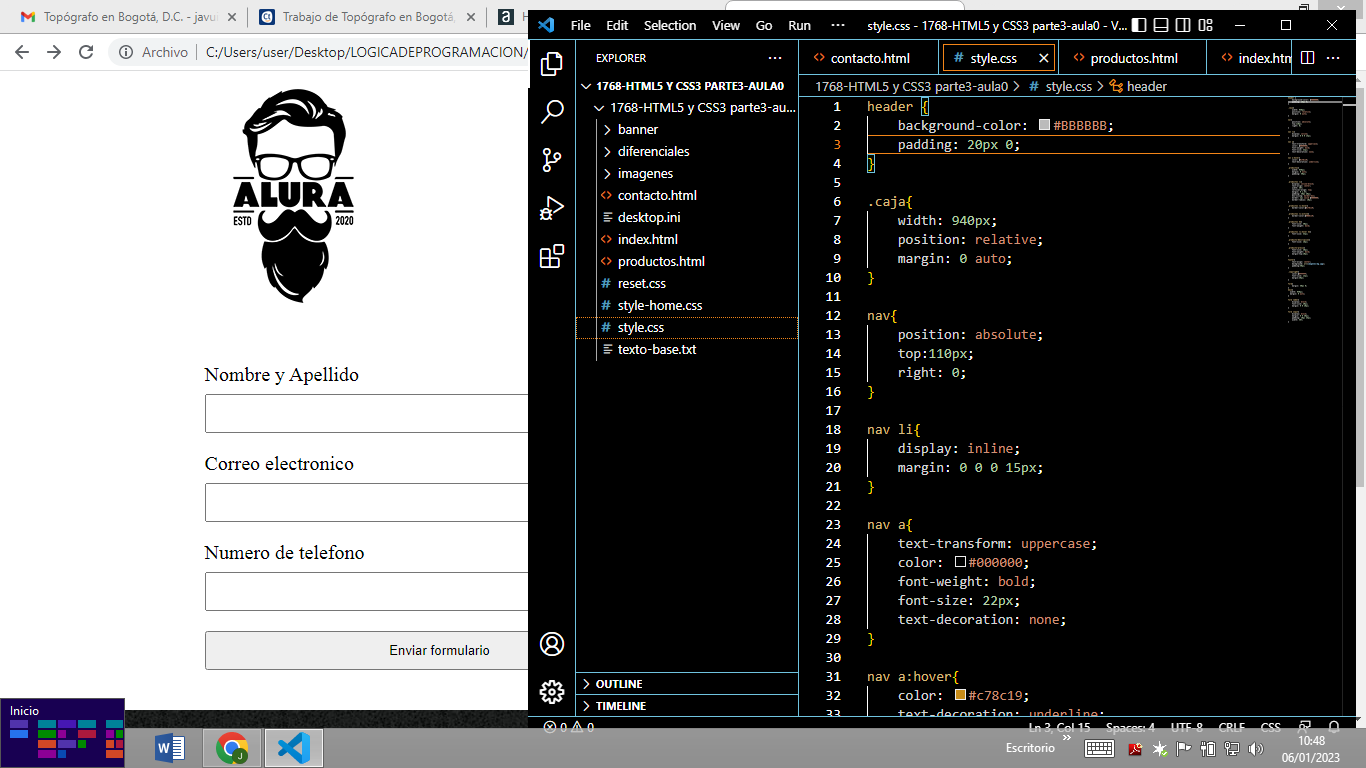Go forward in Chrome browser
This screenshot has height=768, width=1366.
coord(54,52)
